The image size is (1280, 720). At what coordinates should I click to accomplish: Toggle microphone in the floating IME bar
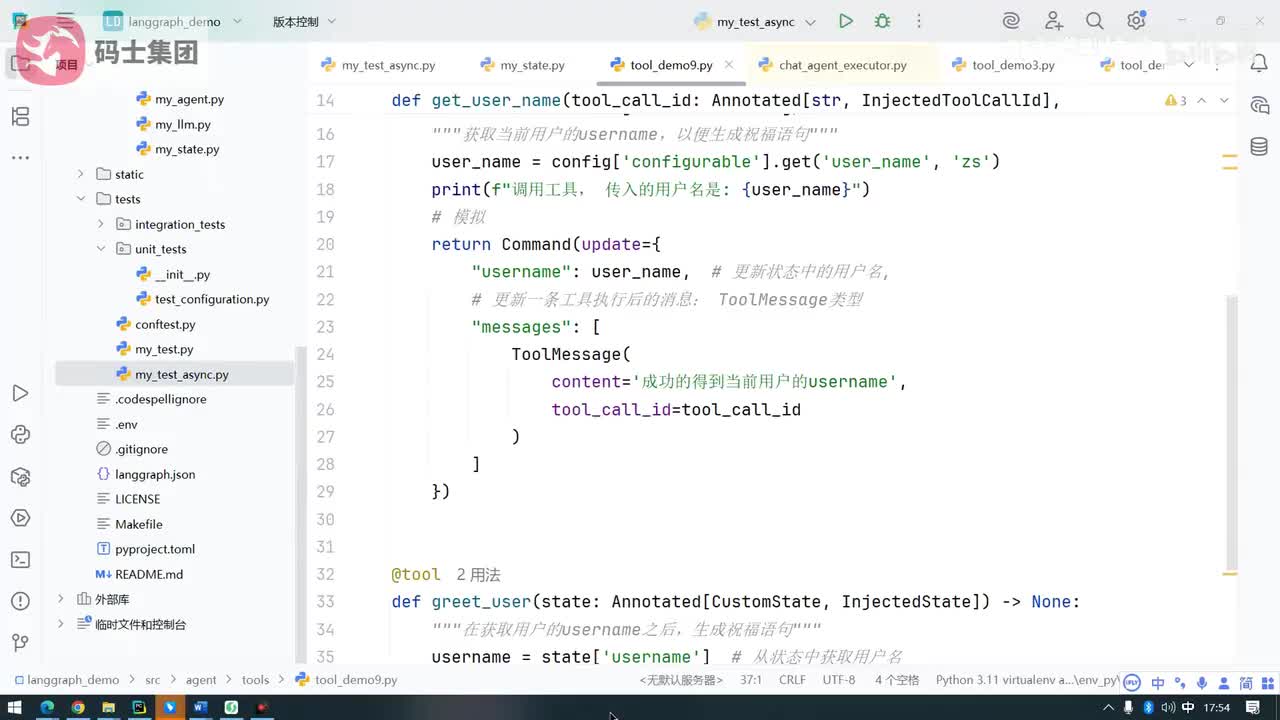pyautogui.click(x=1202, y=682)
